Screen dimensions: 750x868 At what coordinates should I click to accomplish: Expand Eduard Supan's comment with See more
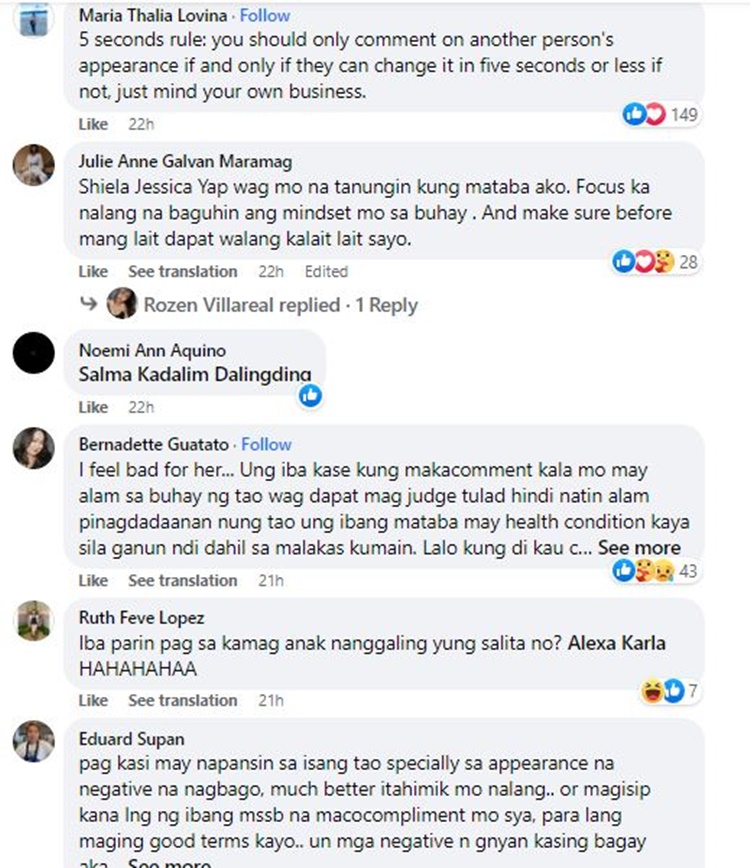pos(169,862)
